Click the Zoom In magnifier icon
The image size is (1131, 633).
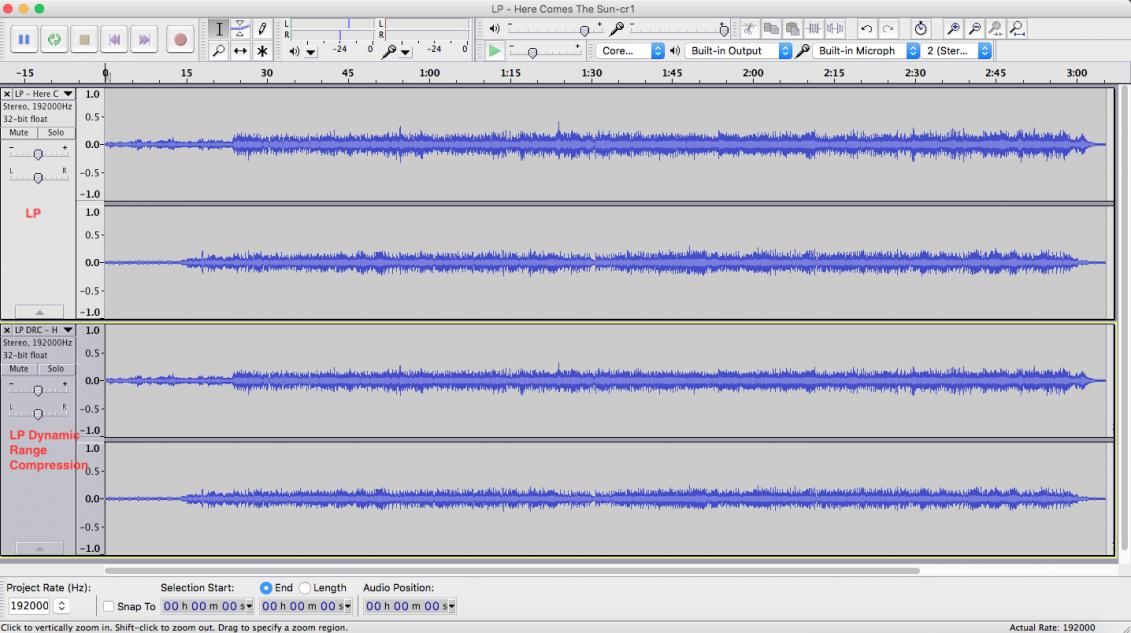click(x=953, y=29)
